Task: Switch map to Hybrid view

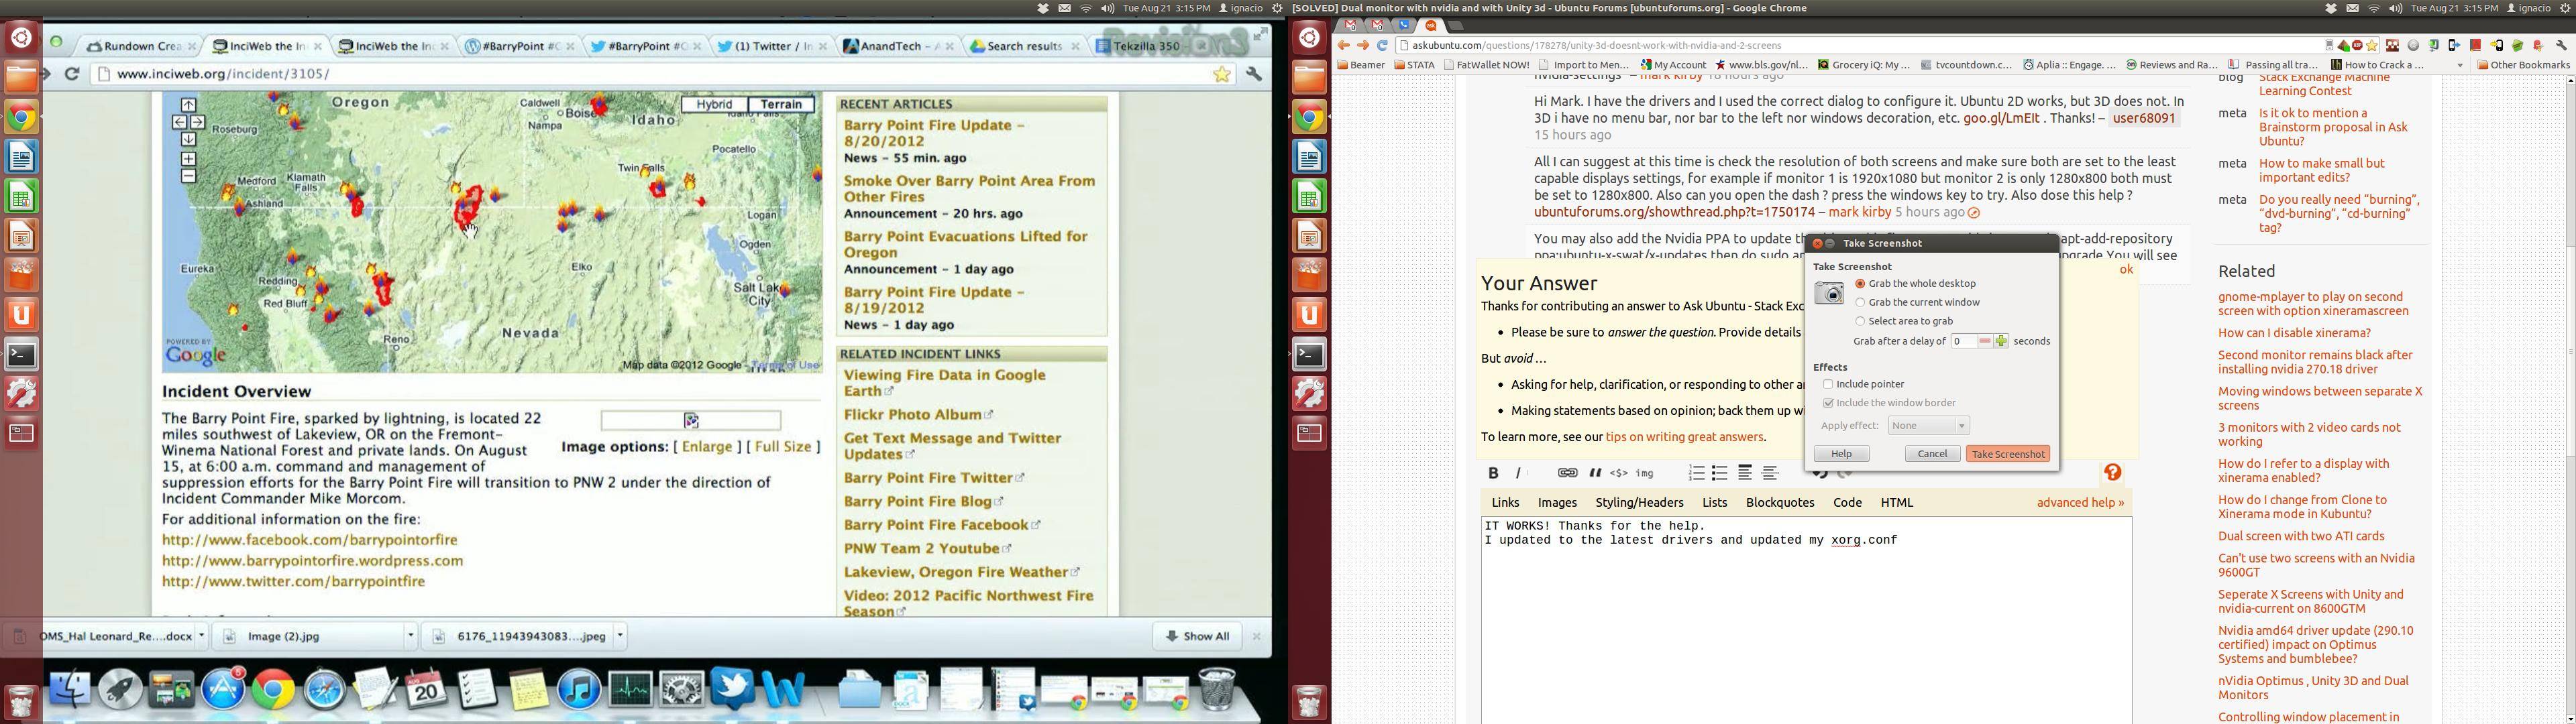Action: (714, 104)
